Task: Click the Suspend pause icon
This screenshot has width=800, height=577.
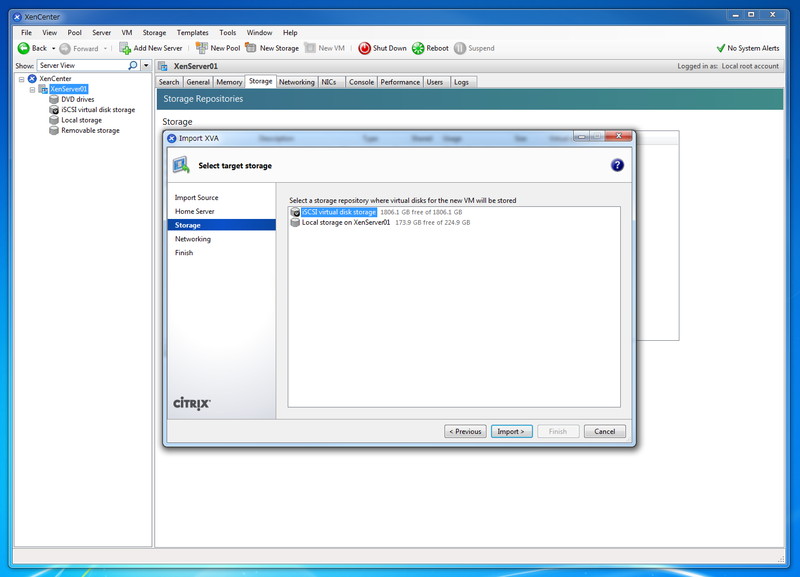Action: tap(460, 48)
